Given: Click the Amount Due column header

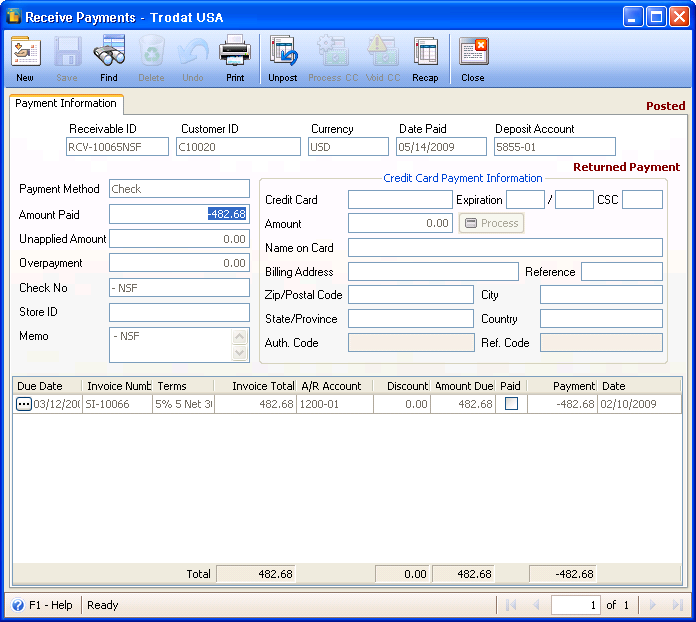Looking at the screenshot, I should tap(463, 386).
